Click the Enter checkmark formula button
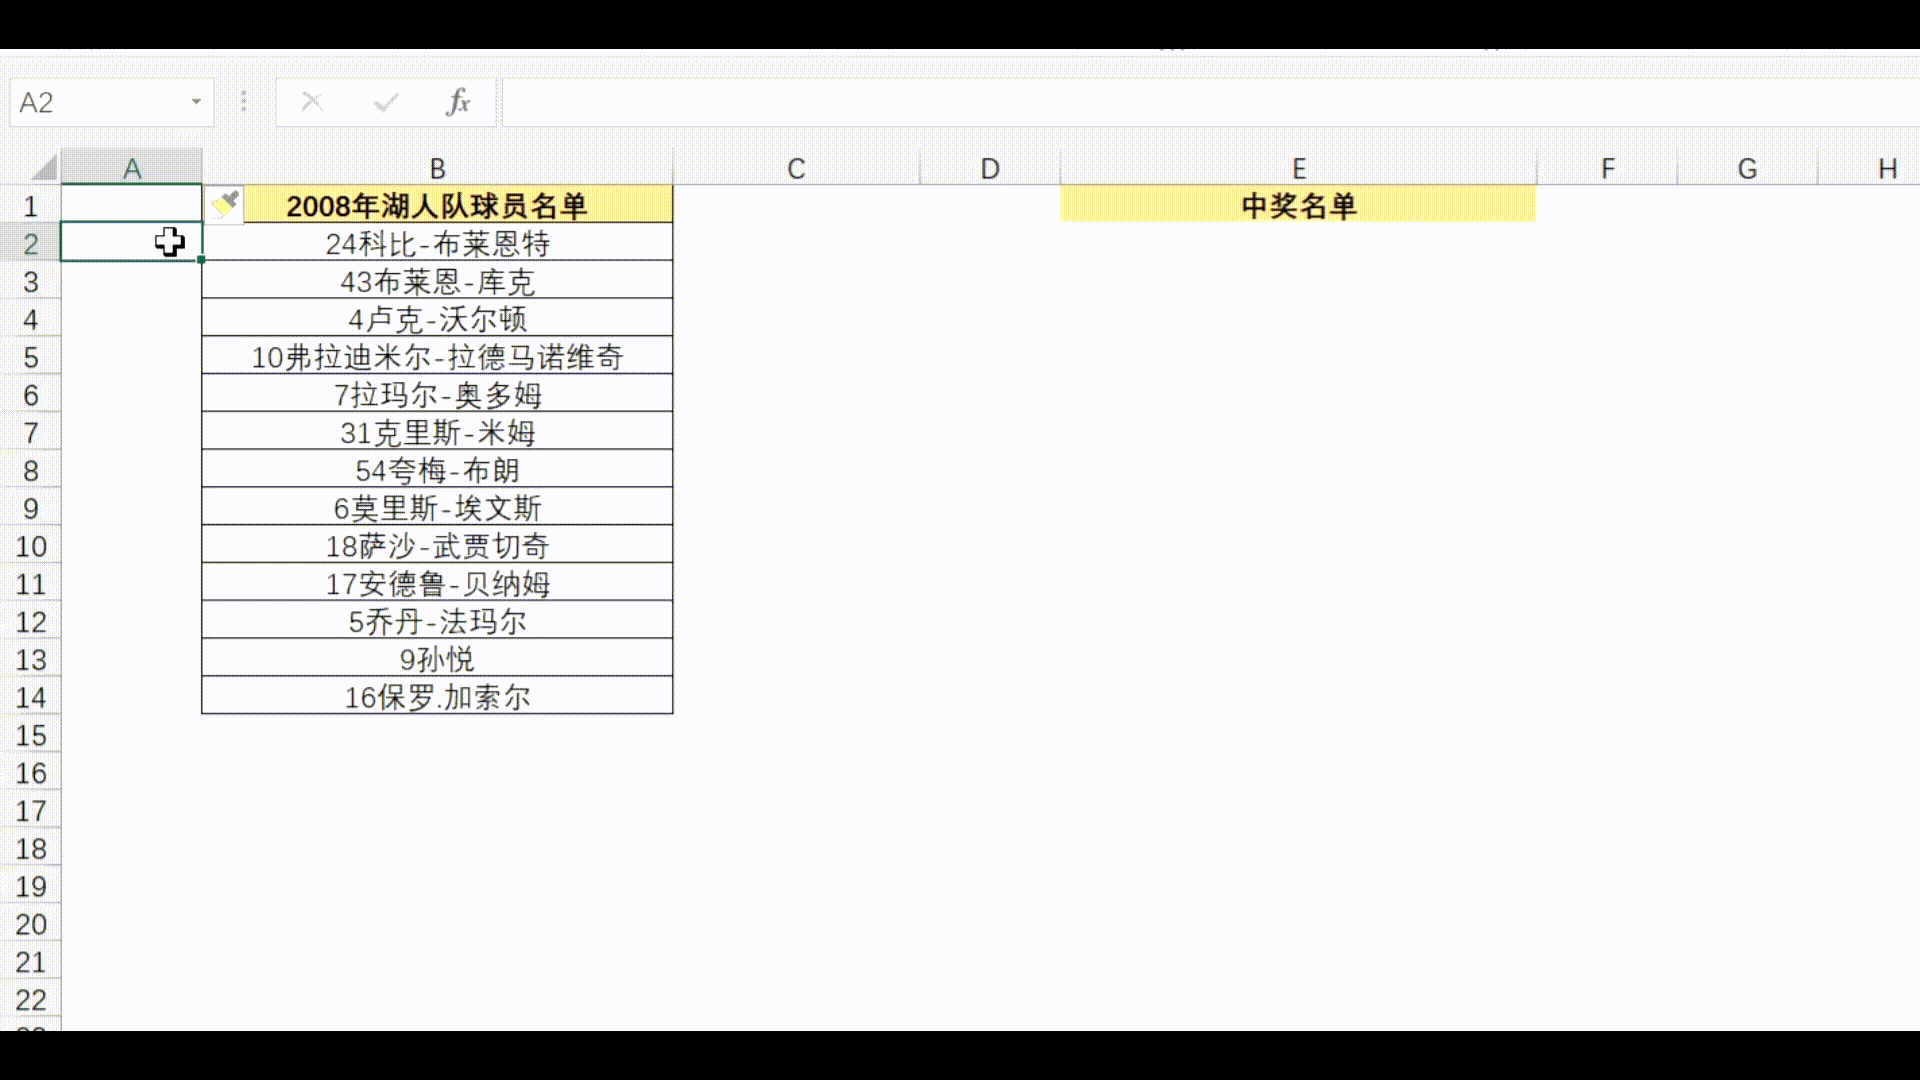1920x1080 pixels. (386, 102)
